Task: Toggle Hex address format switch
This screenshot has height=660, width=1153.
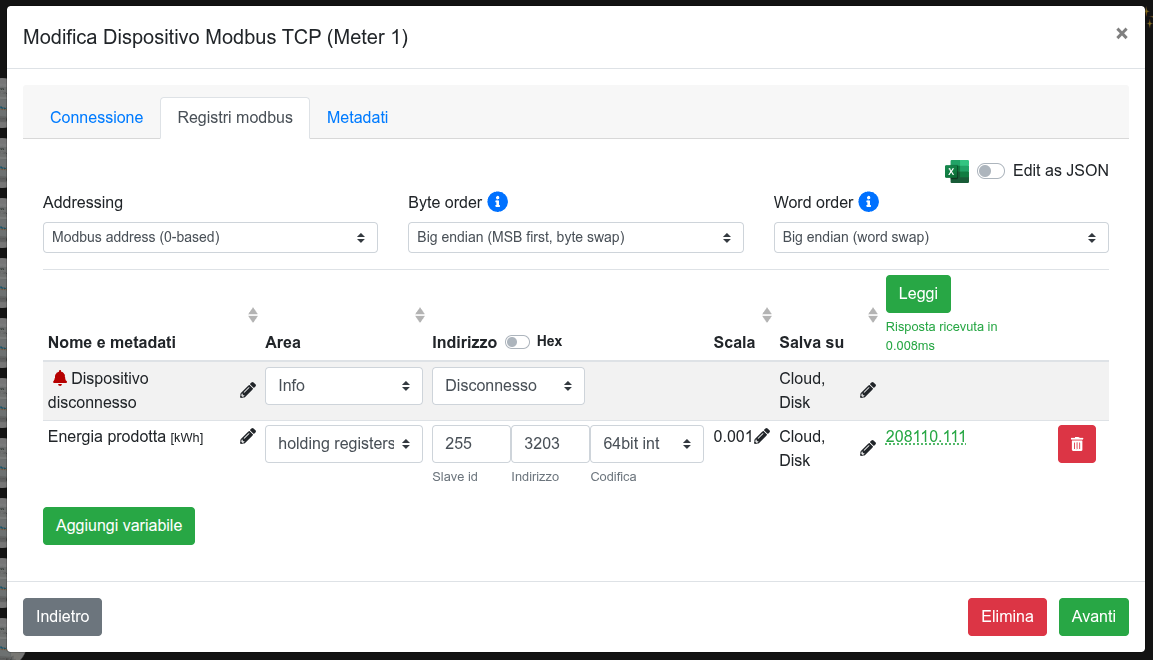Action: (517, 342)
